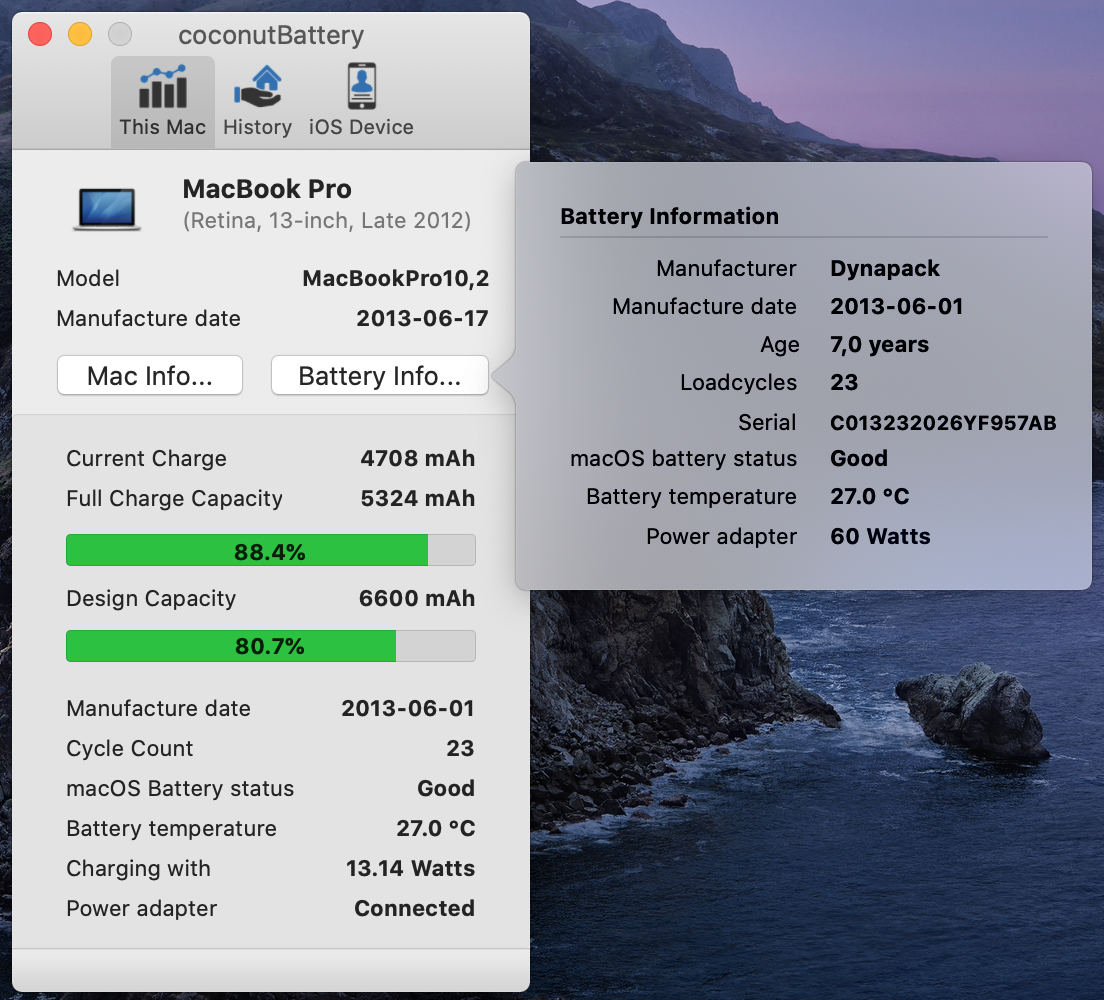The image size is (1104, 1000).
Task: Click the MacBook Pro model heading
Action: [x=267, y=189]
